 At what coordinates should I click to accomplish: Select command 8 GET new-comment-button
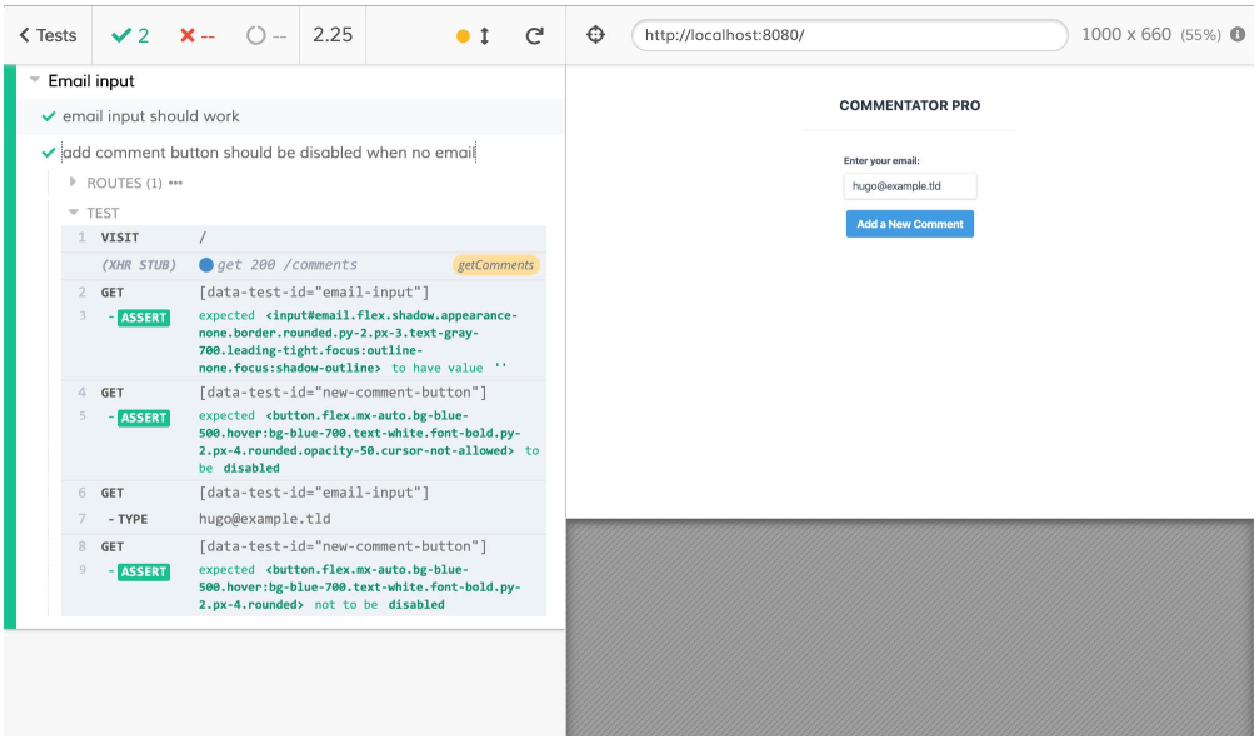pos(303,546)
